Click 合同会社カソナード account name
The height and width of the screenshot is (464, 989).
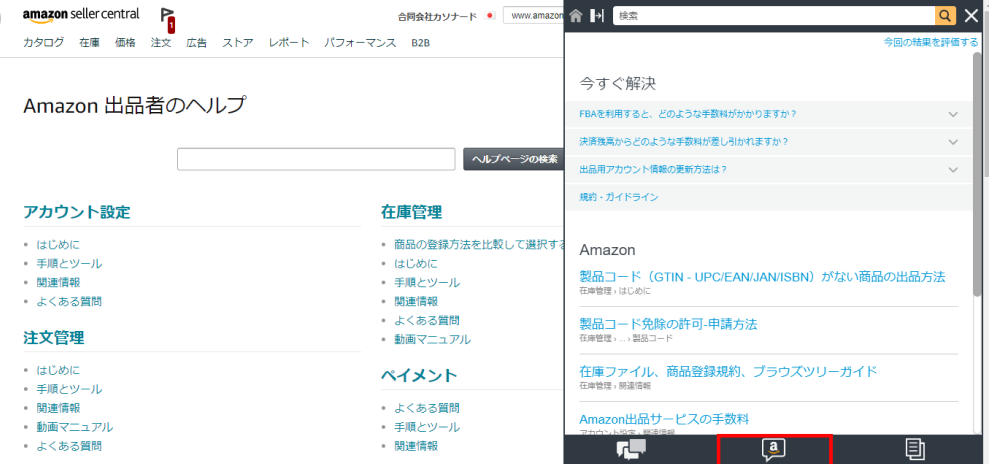(x=437, y=16)
